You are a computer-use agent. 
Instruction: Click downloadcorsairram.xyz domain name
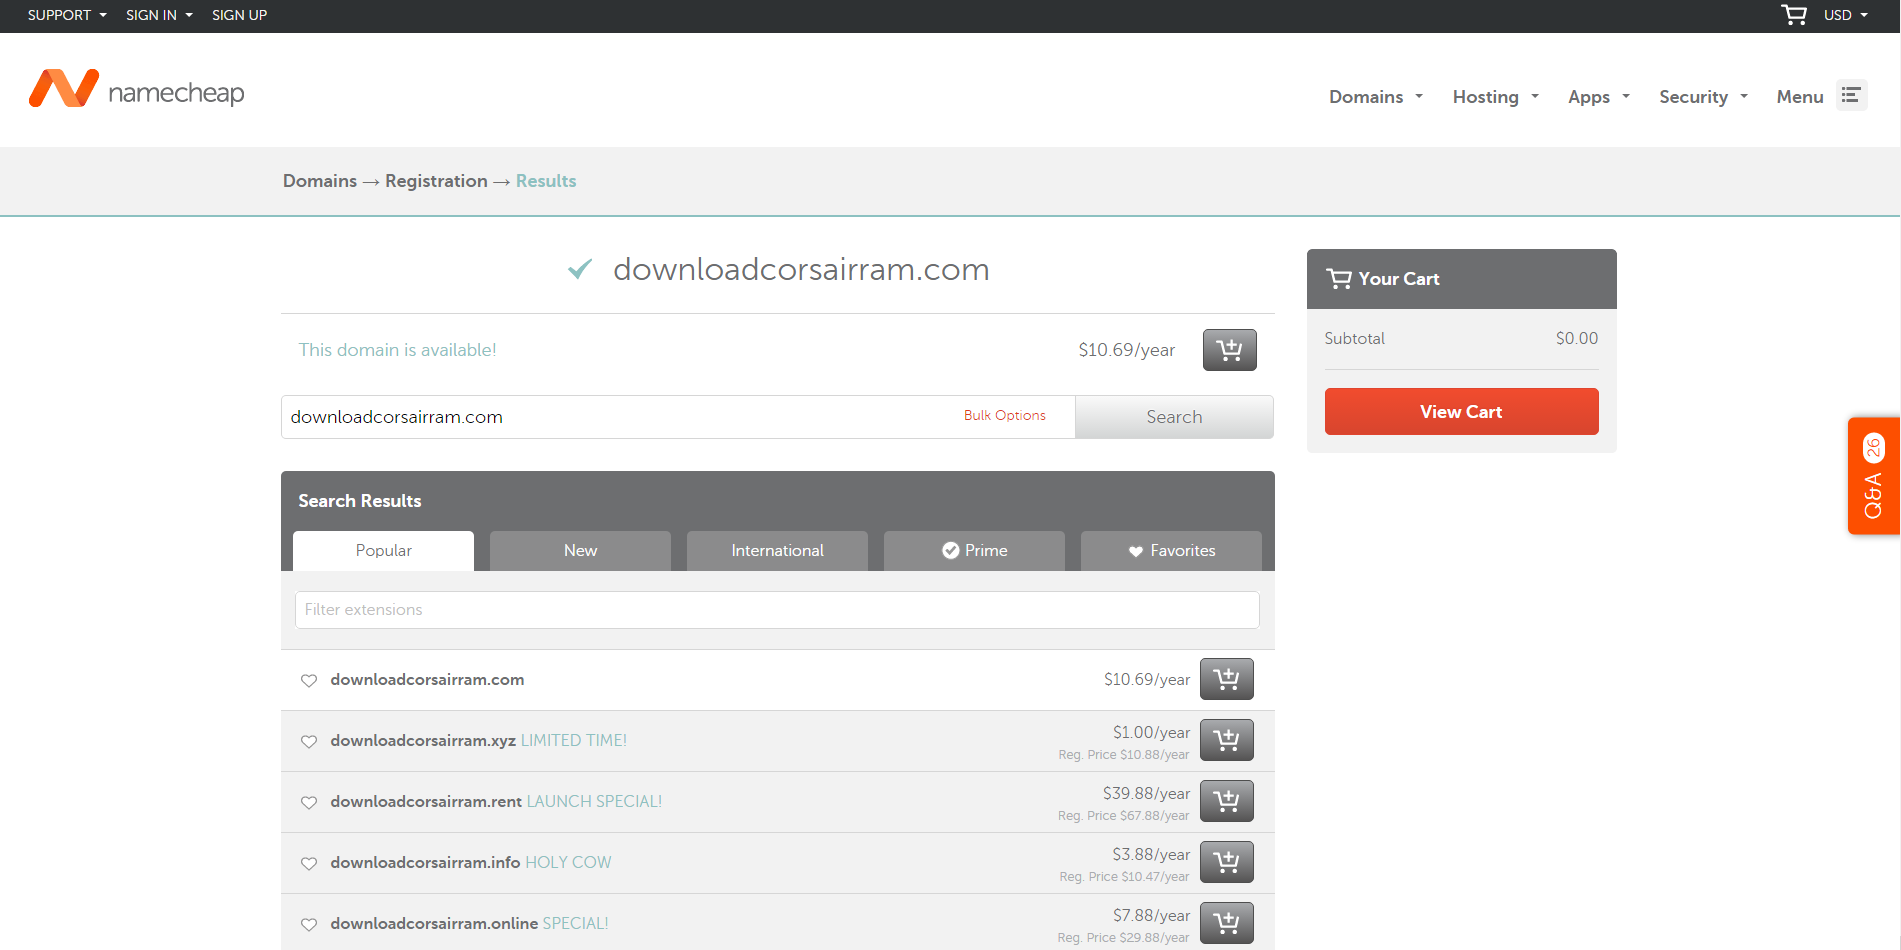(423, 741)
